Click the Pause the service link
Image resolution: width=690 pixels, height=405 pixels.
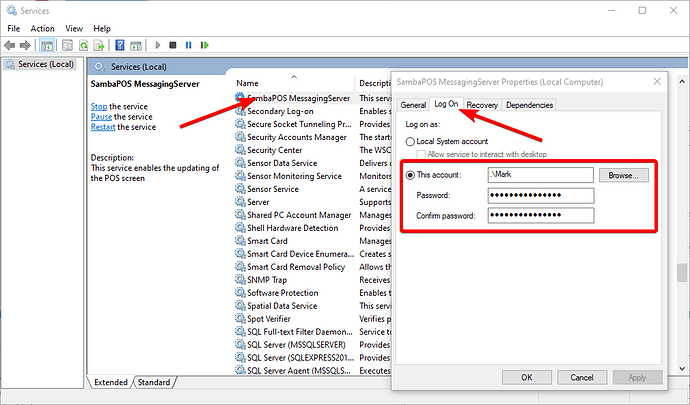pos(101,117)
